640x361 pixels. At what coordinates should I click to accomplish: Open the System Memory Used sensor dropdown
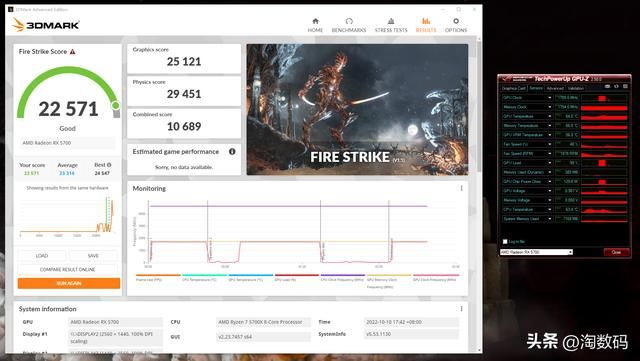(550, 219)
